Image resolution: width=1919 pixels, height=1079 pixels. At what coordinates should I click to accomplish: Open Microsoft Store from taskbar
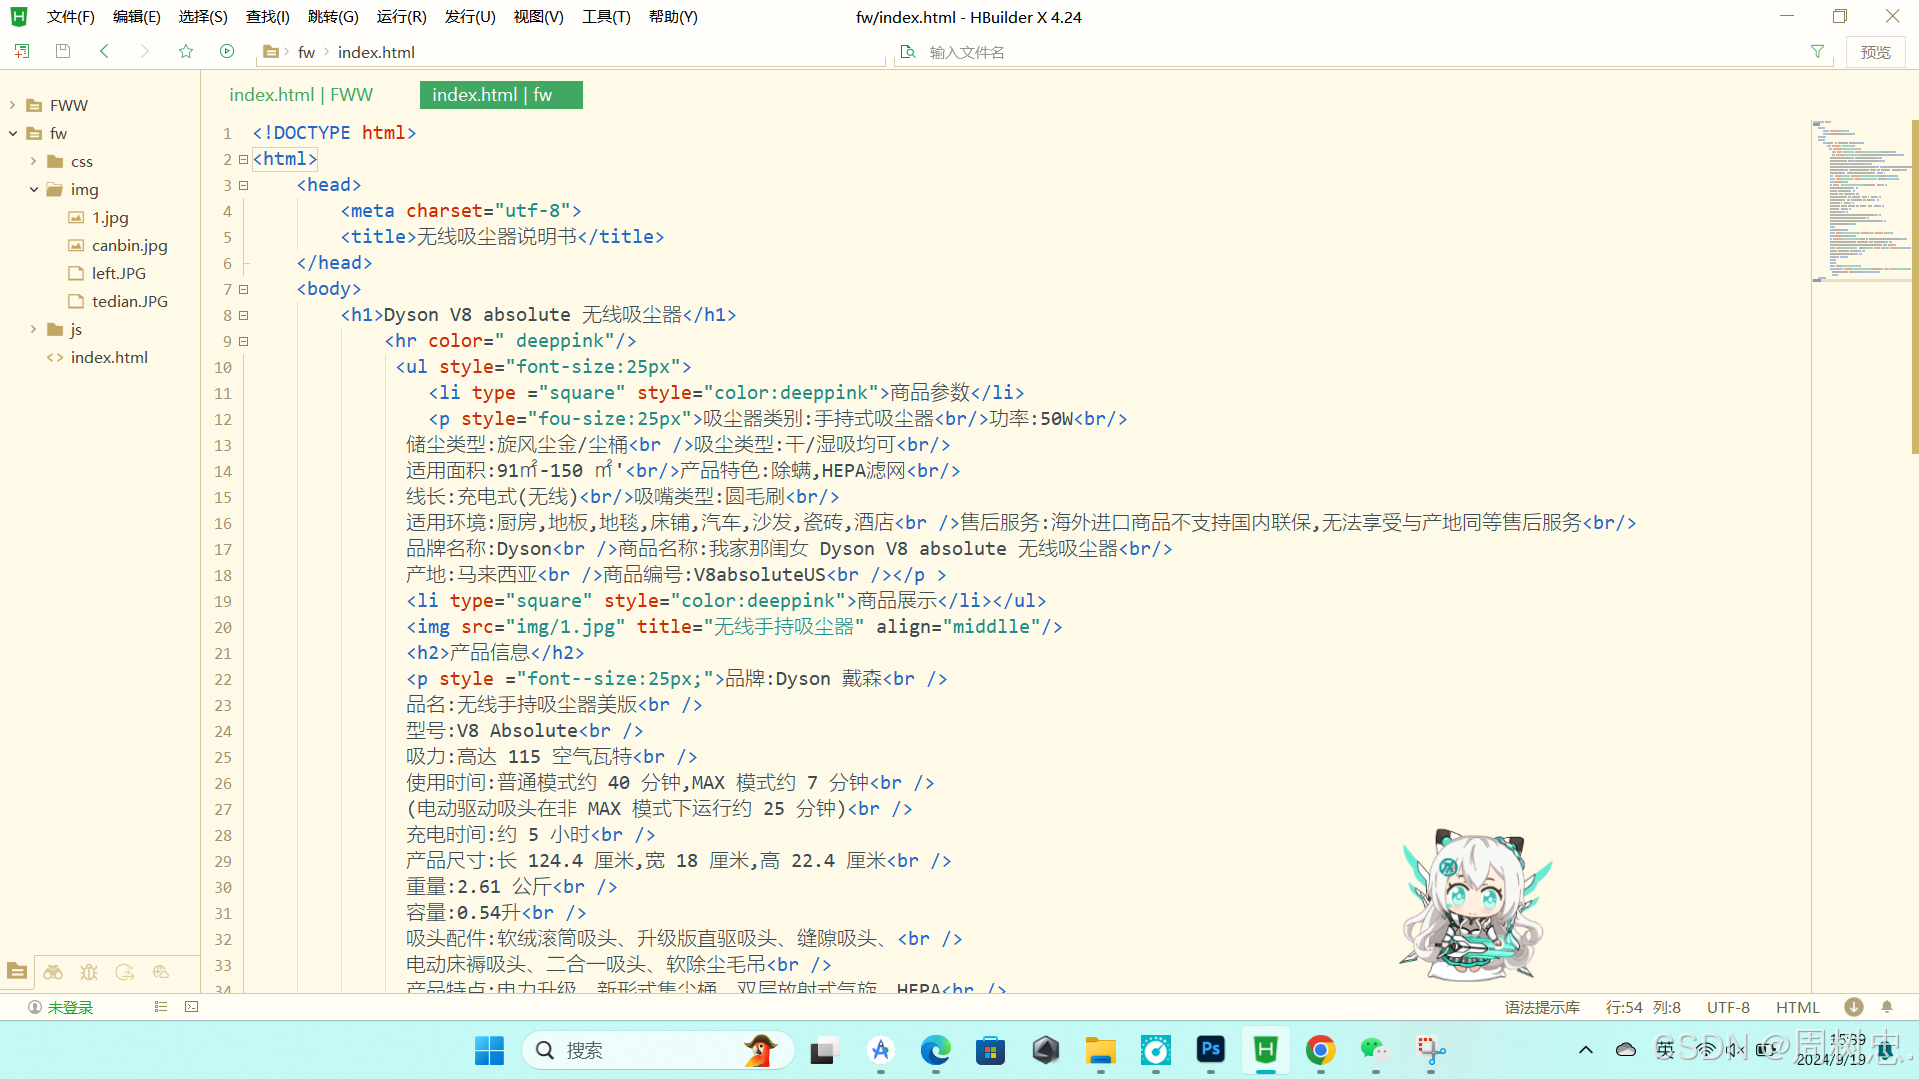990,1050
